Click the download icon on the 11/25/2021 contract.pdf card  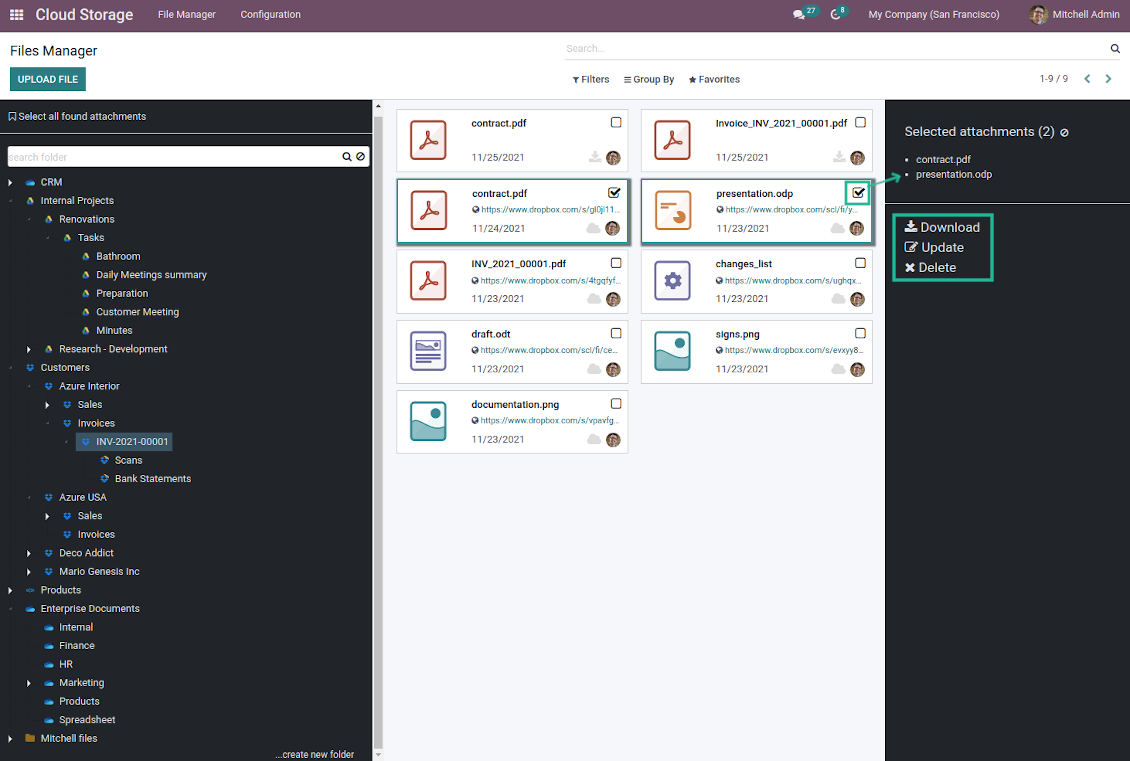[595, 157]
